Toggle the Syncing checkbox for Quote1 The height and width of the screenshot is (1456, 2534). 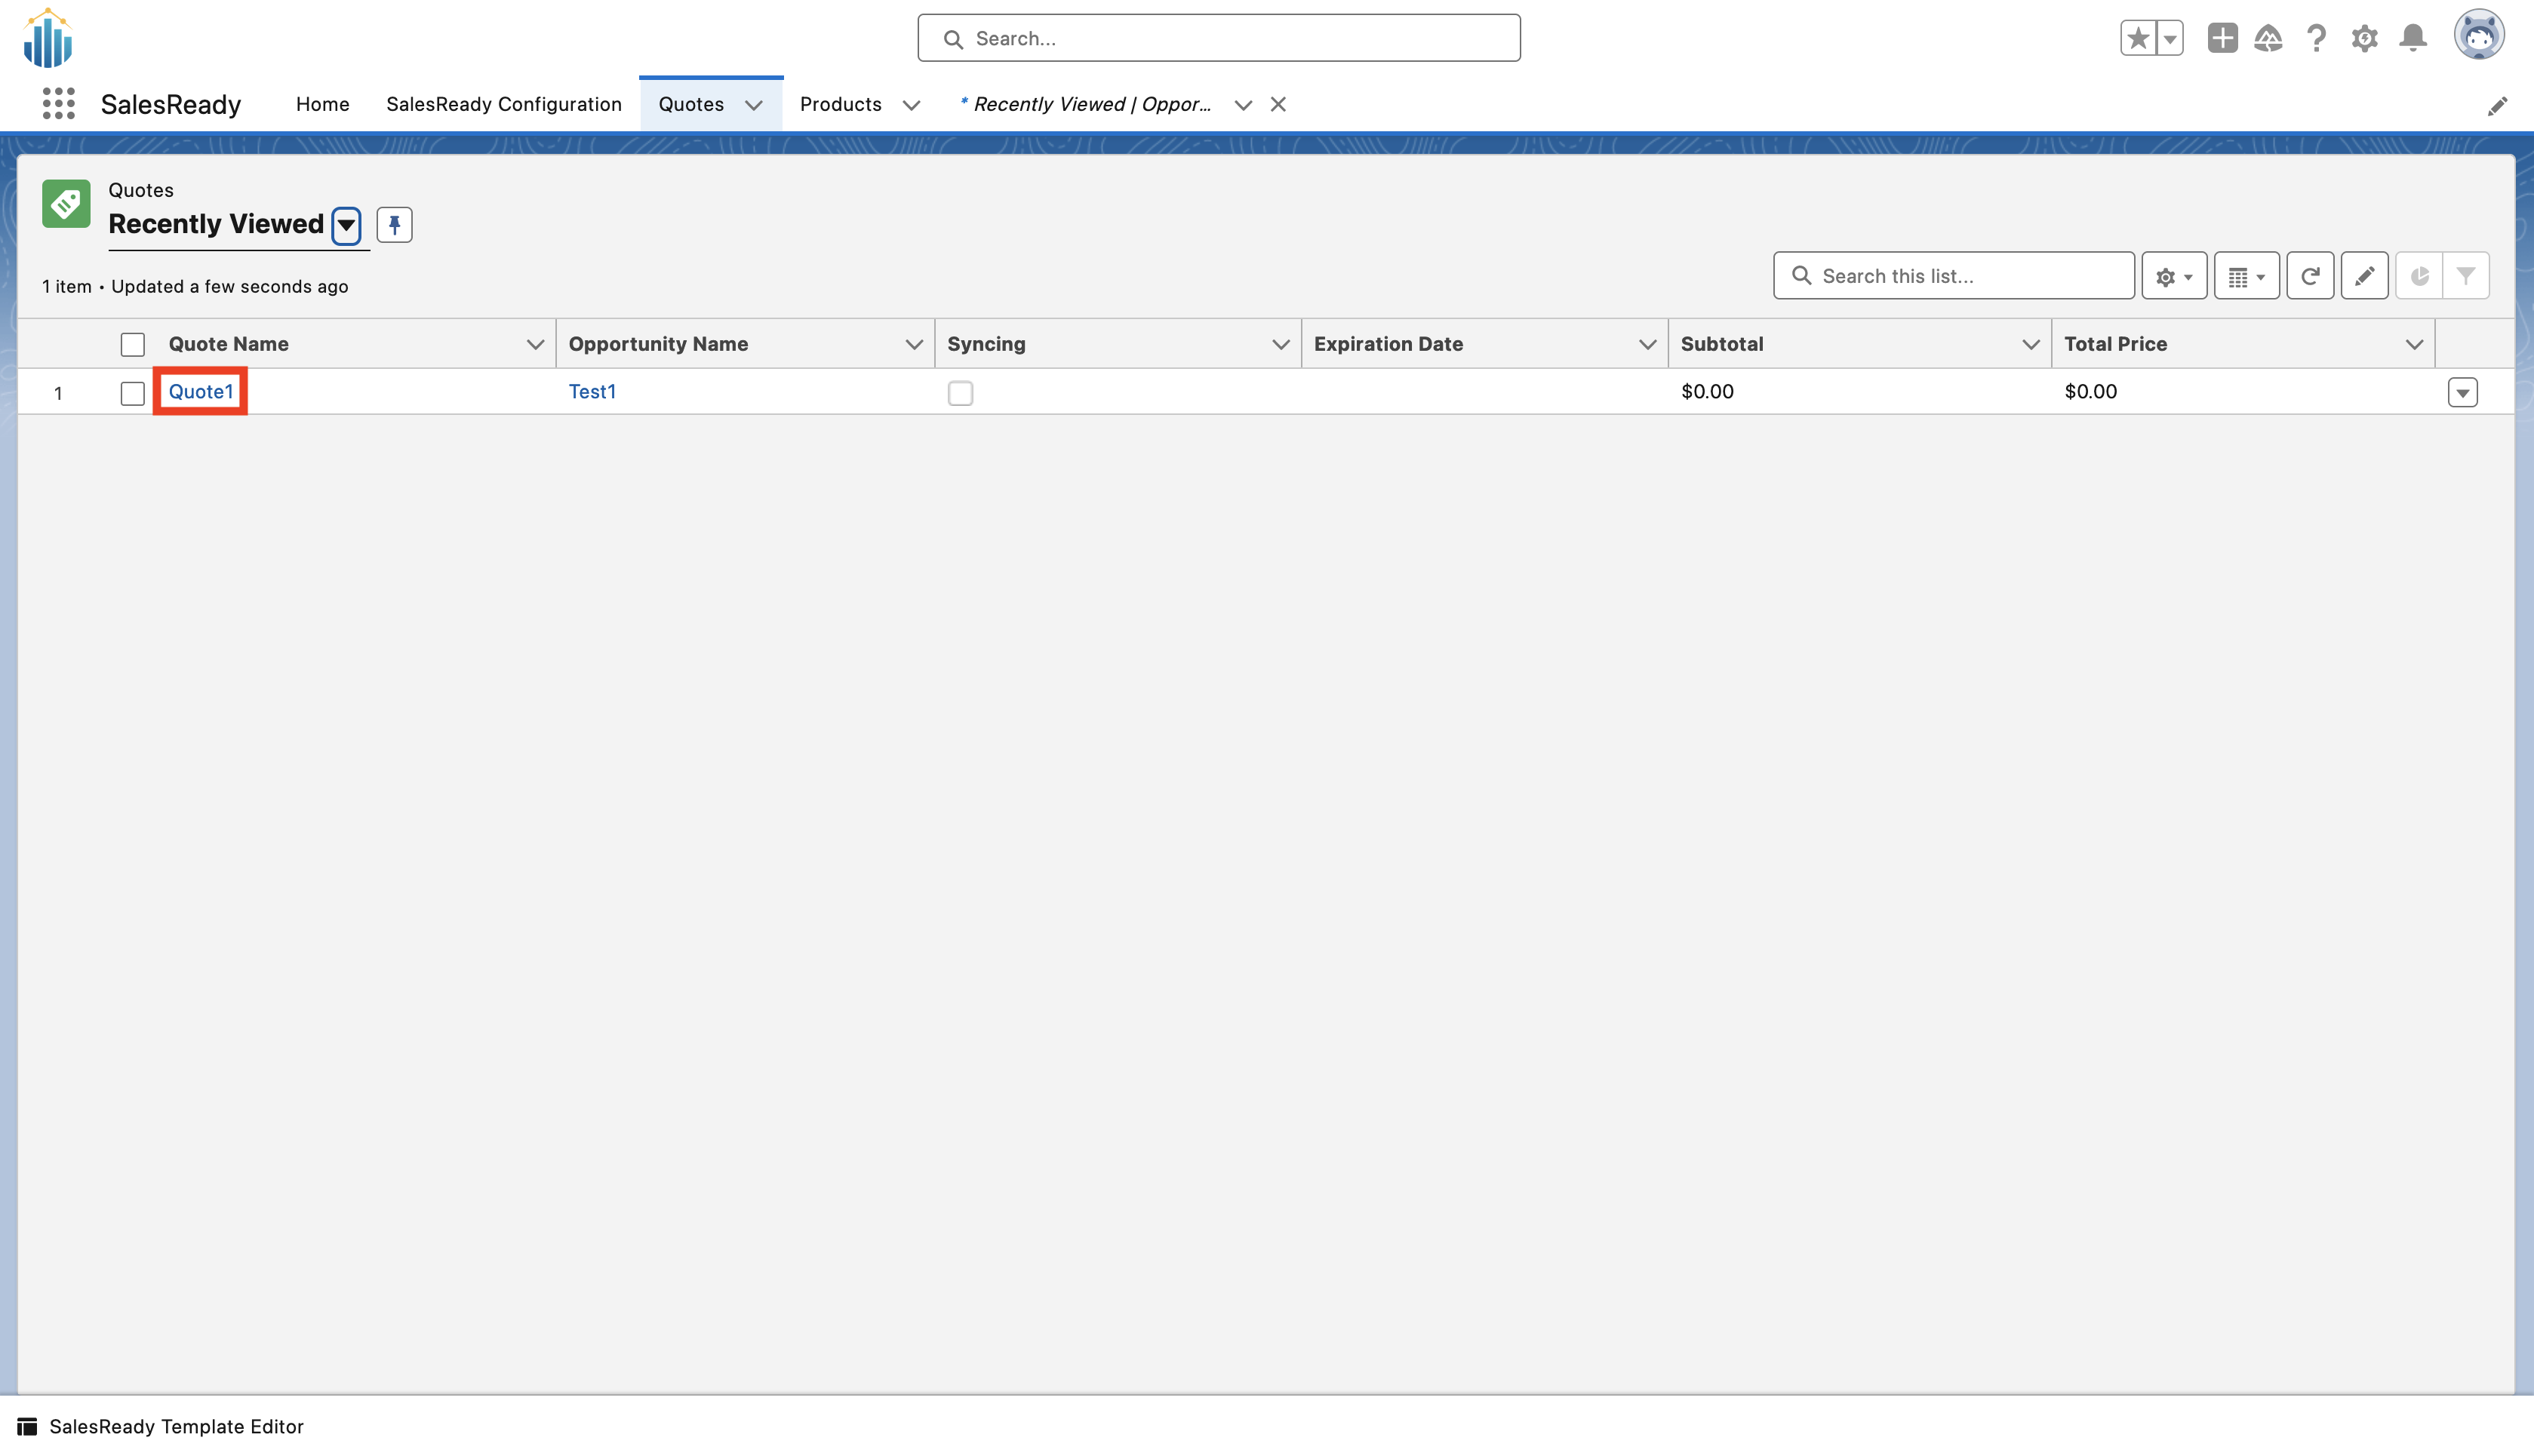[960, 393]
